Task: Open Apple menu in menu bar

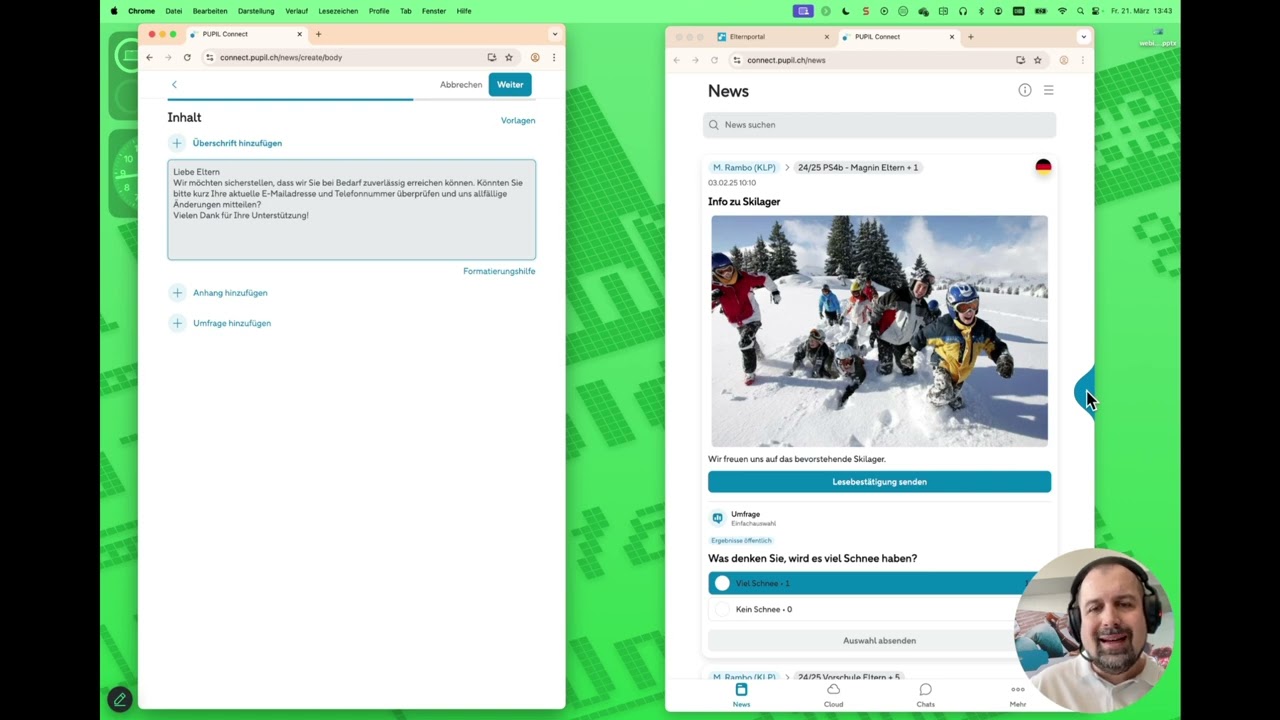Action: (114, 11)
